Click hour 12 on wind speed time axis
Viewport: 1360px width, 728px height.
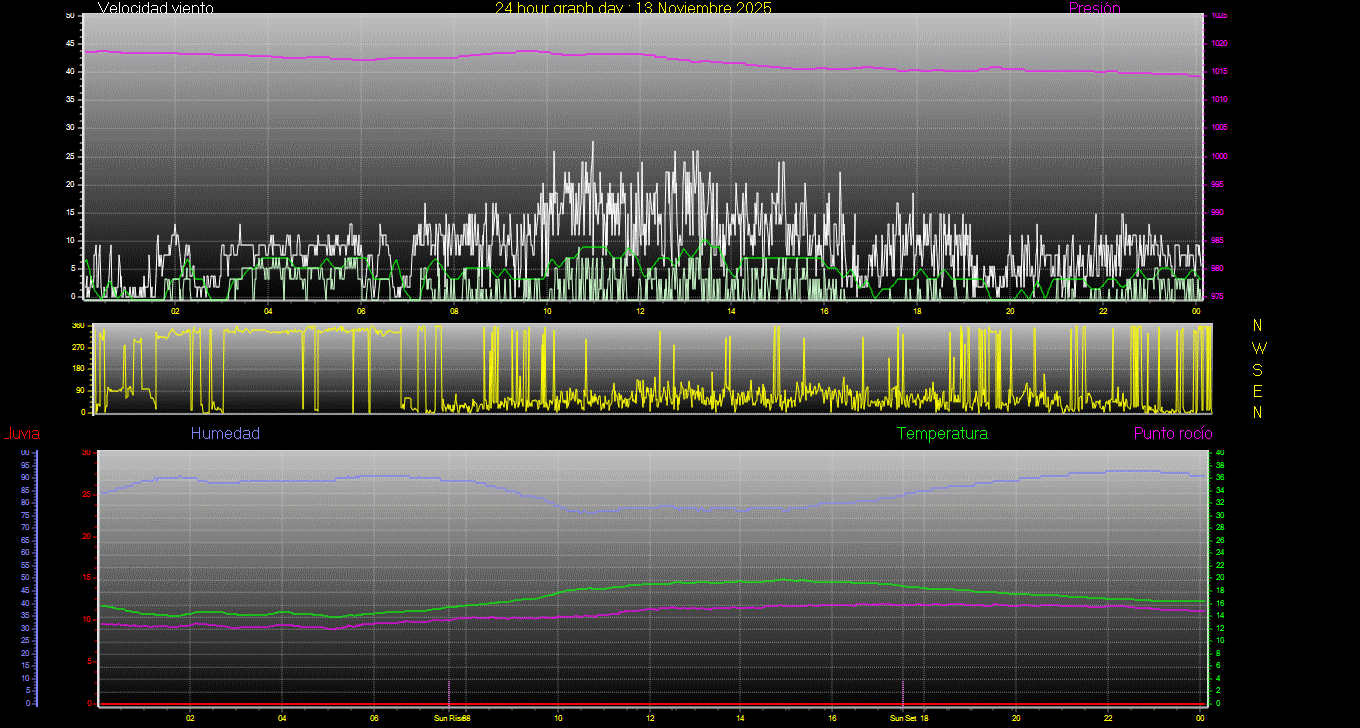(x=640, y=310)
